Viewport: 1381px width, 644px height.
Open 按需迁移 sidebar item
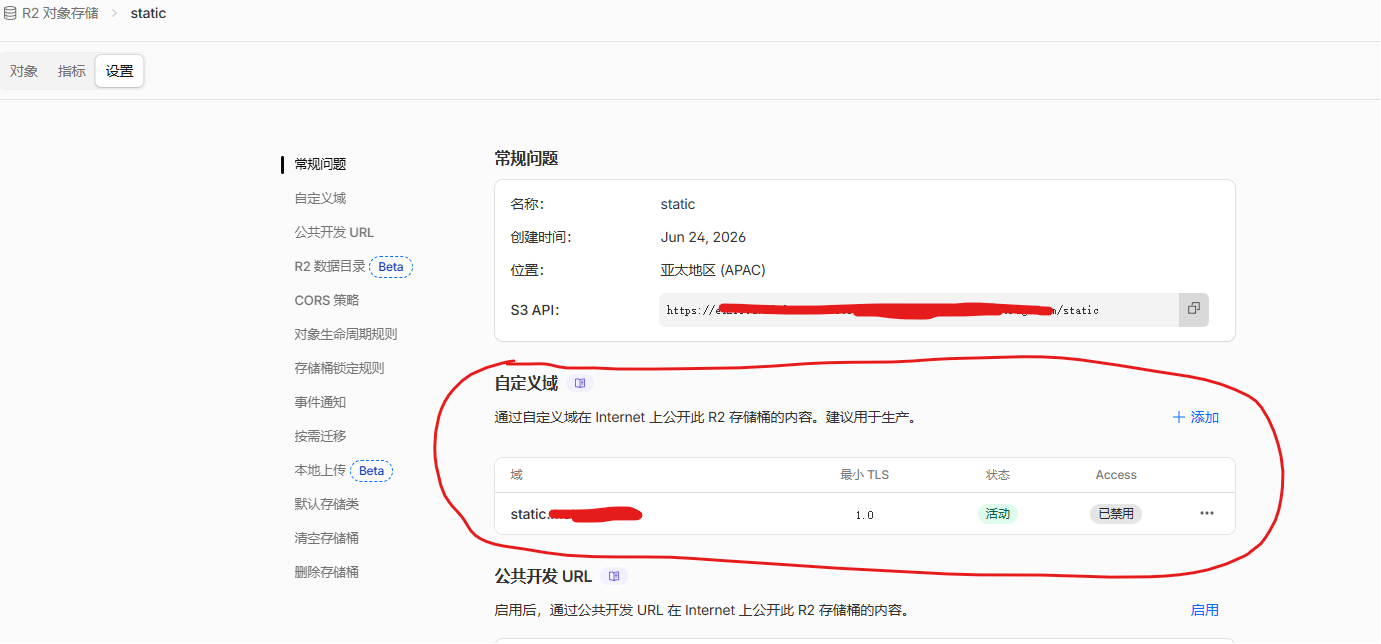tap(320, 436)
